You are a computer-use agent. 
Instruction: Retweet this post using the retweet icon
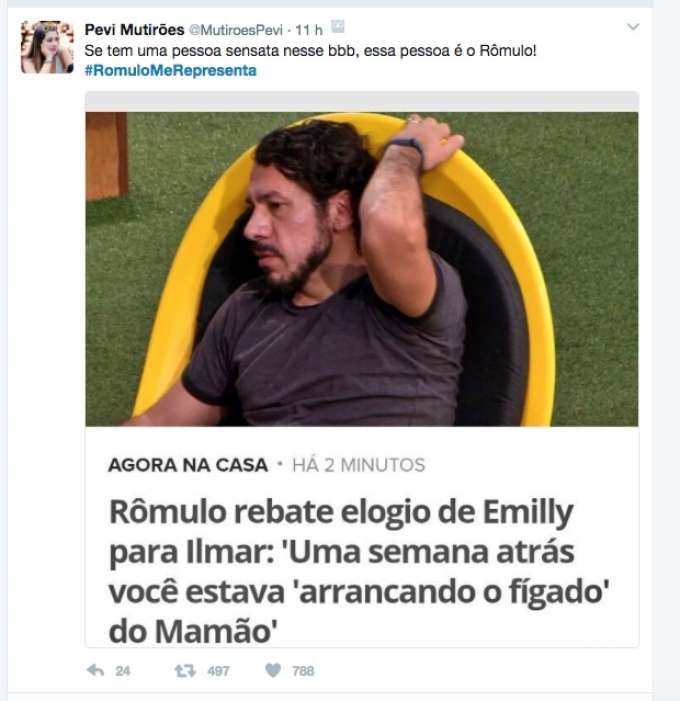pos(185,671)
